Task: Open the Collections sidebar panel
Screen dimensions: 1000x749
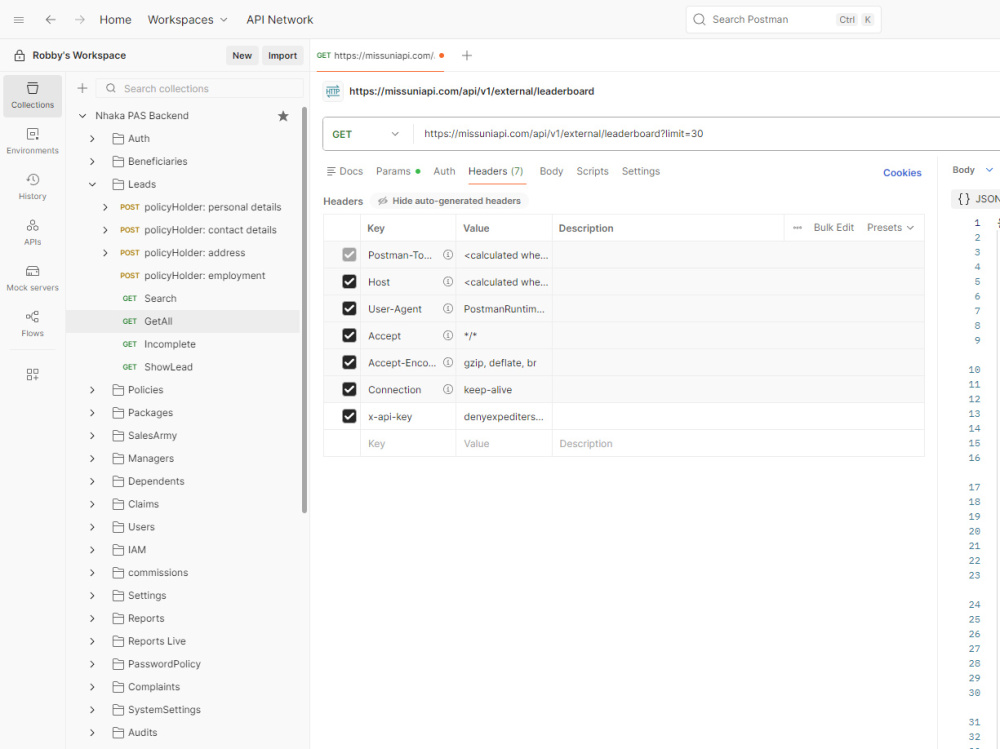Action: 33,96
